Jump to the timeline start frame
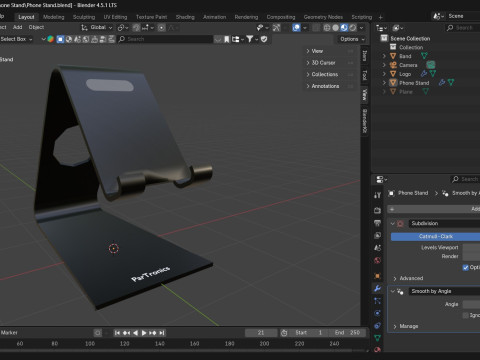 click(117, 333)
